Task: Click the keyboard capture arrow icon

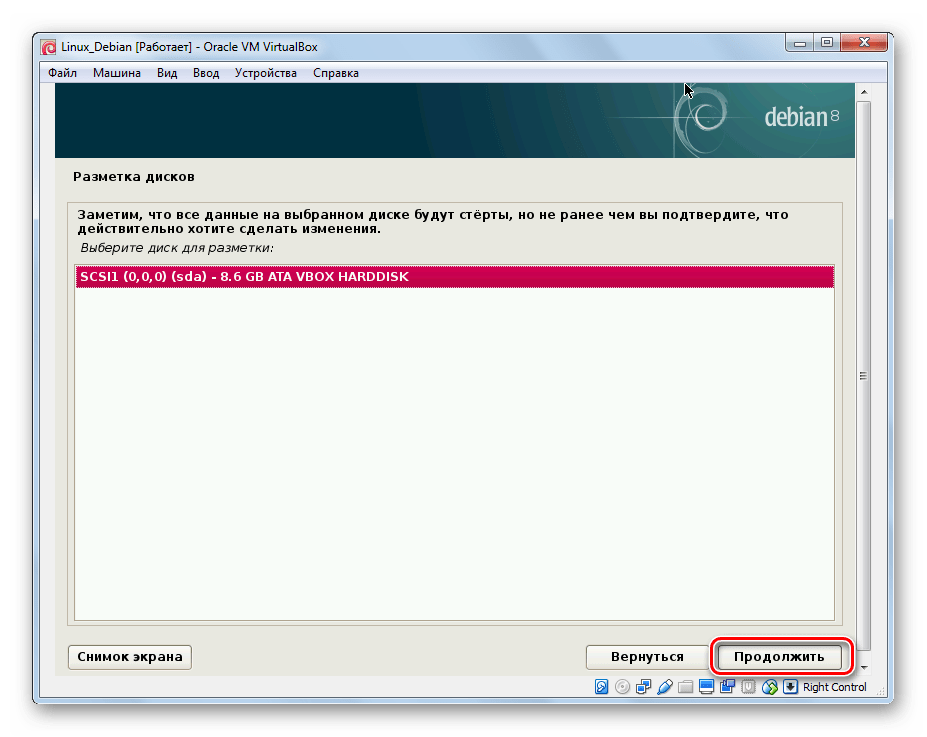Action: pyautogui.click(x=790, y=687)
